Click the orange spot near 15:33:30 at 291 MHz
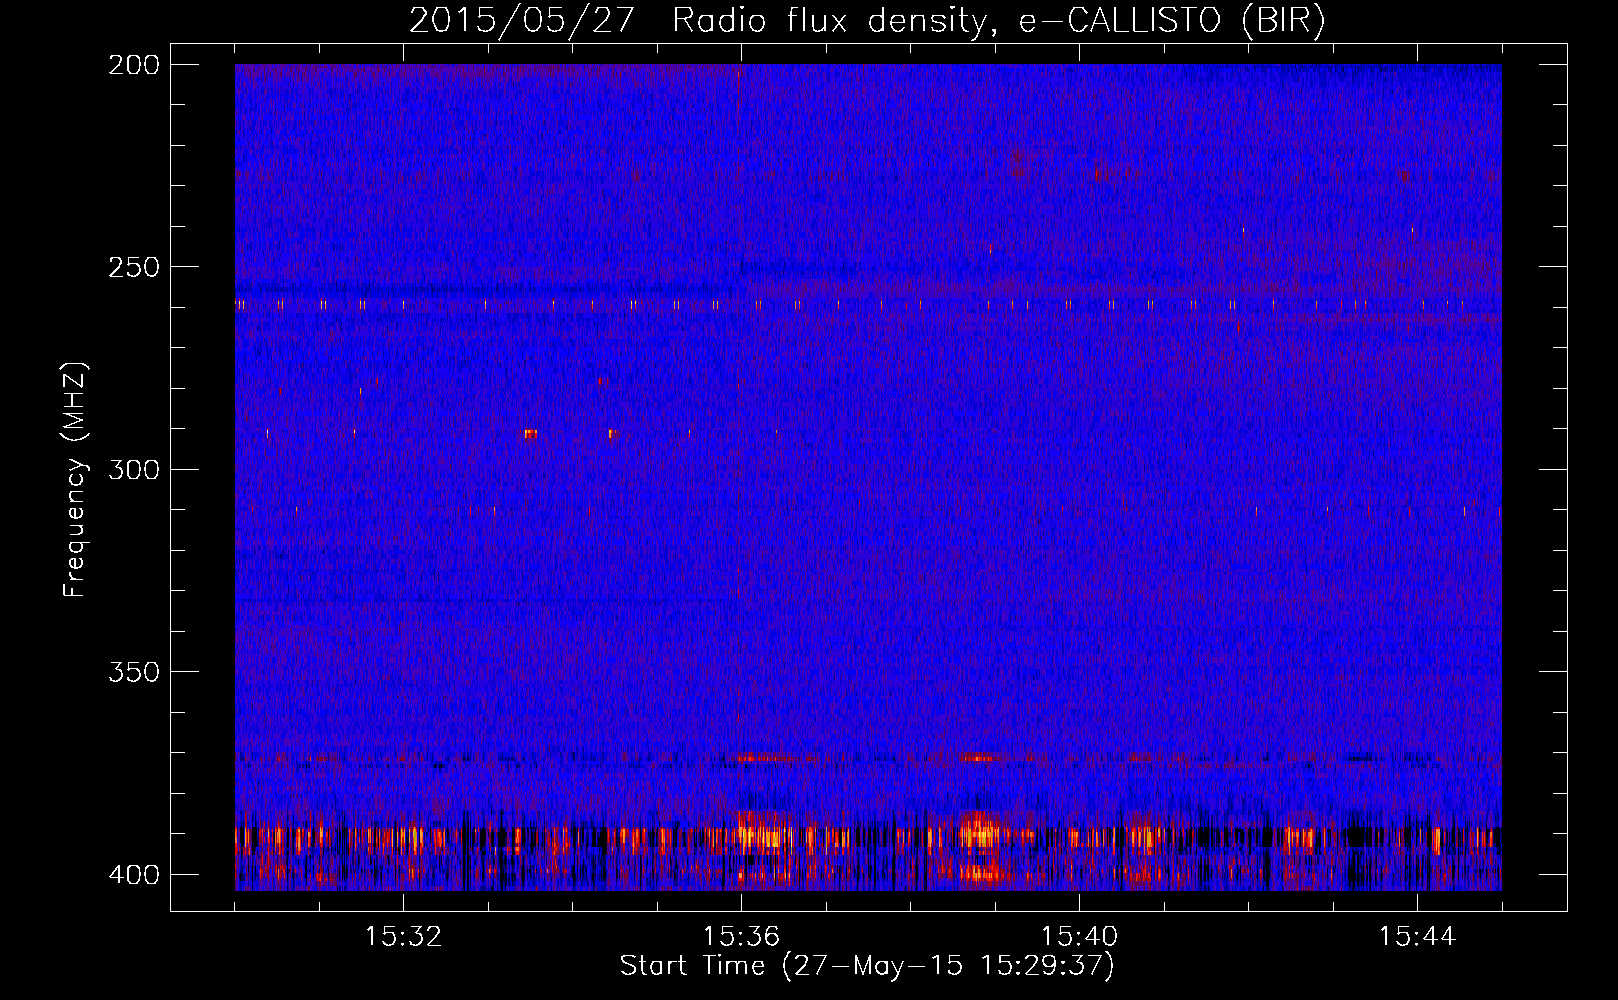This screenshot has width=1618, height=1000. pyautogui.click(x=530, y=433)
